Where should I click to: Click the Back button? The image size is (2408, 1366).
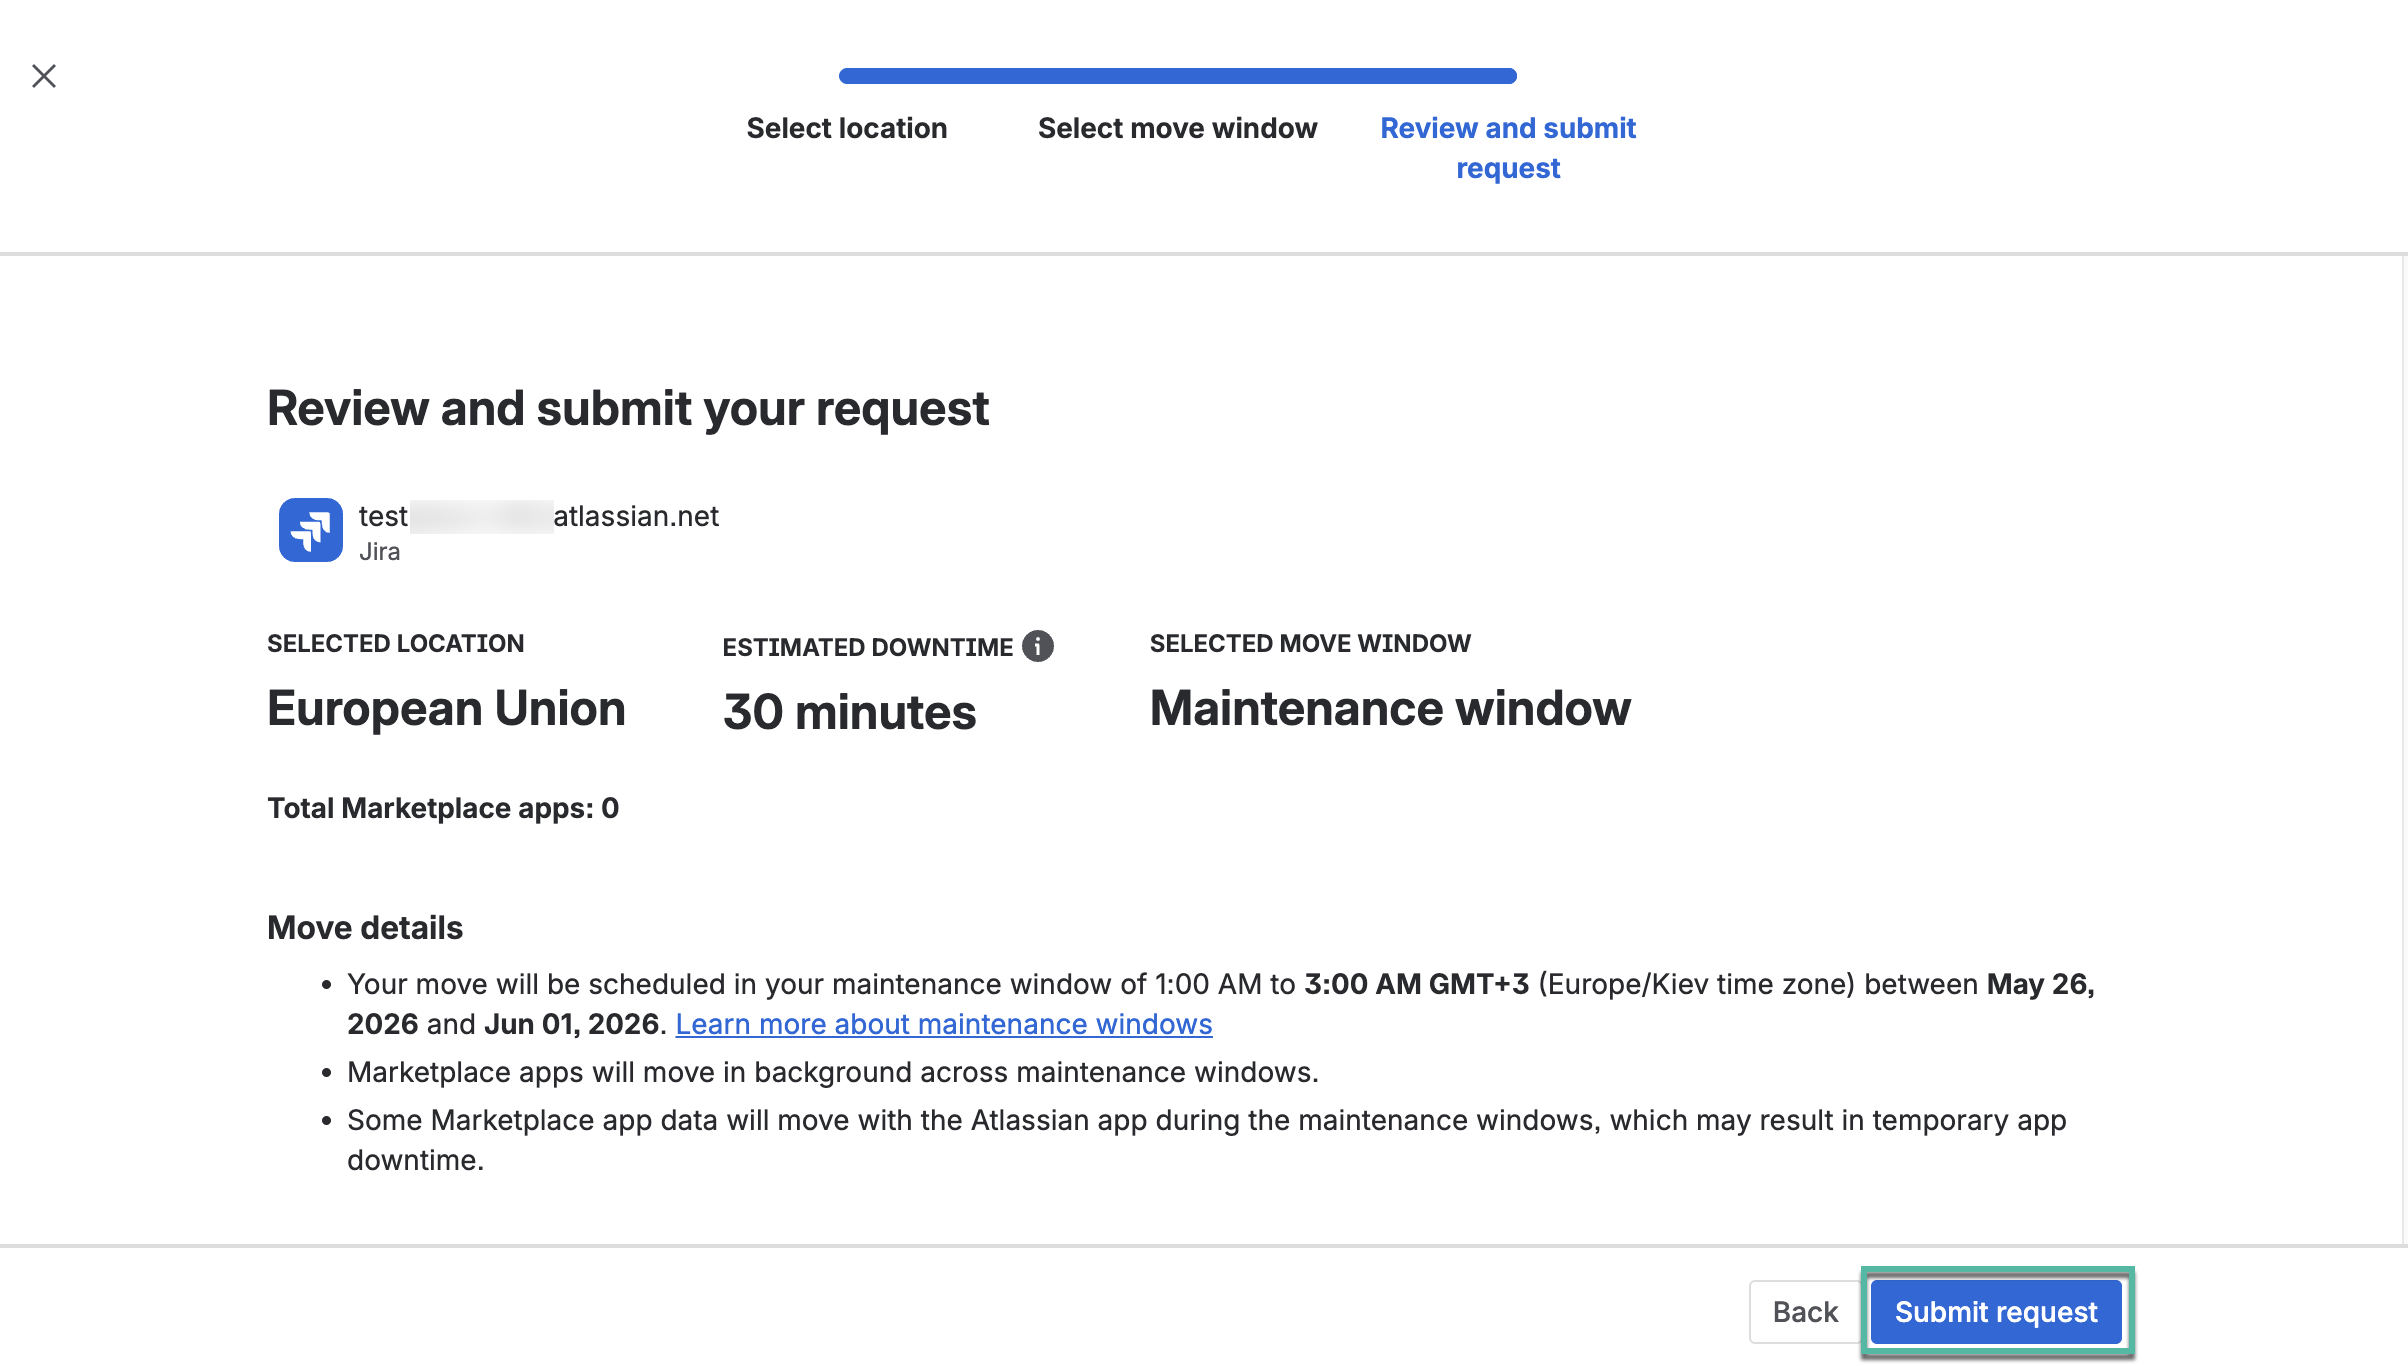click(1805, 1312)
